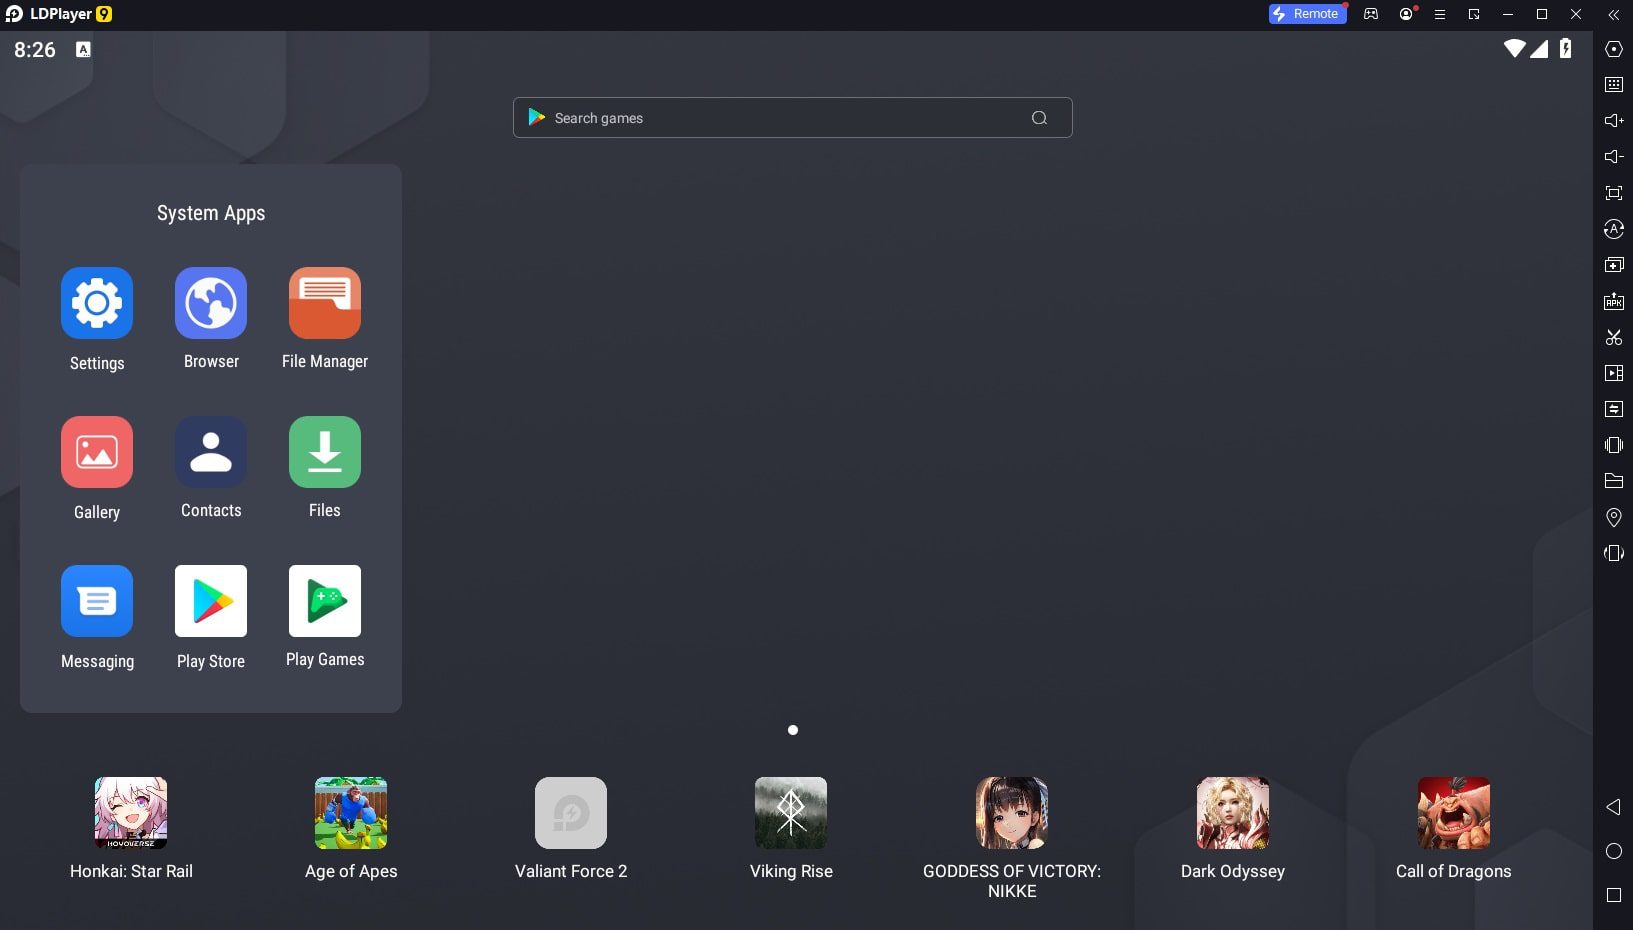Open the synchronizer icon in sidebar
Screen dimensions: 1633x930
[1614, 409]
